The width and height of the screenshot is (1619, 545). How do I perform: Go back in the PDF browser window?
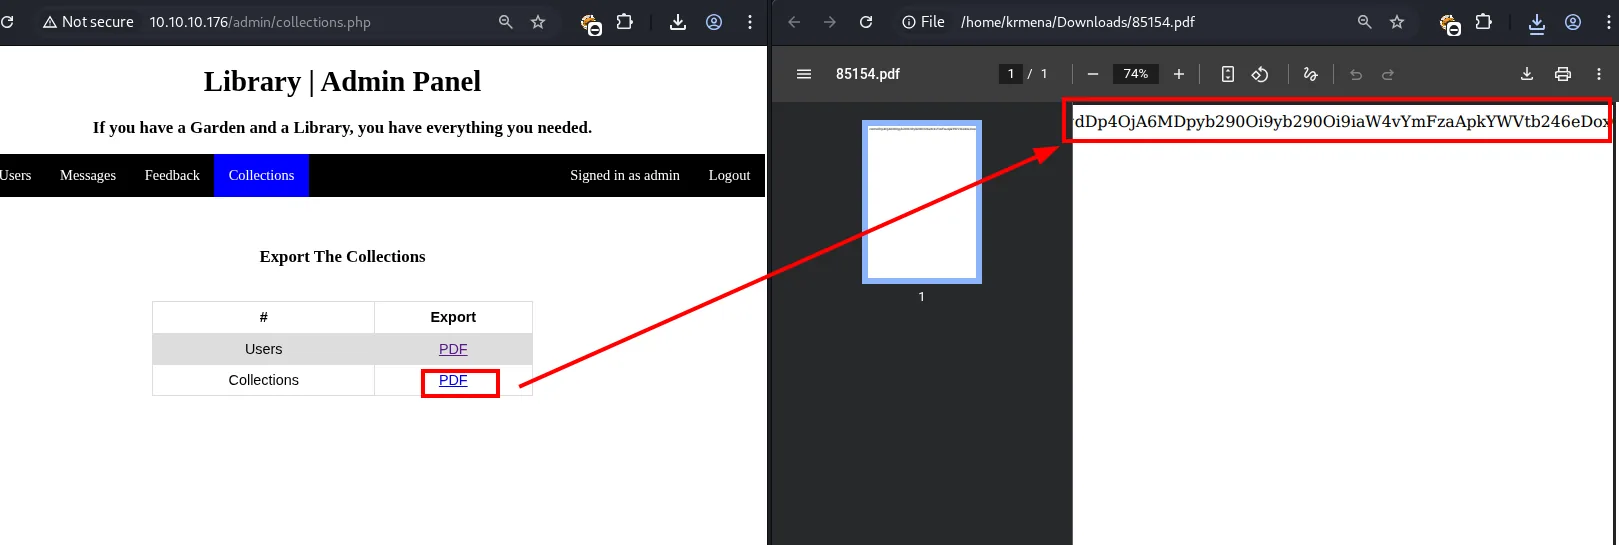794,22
